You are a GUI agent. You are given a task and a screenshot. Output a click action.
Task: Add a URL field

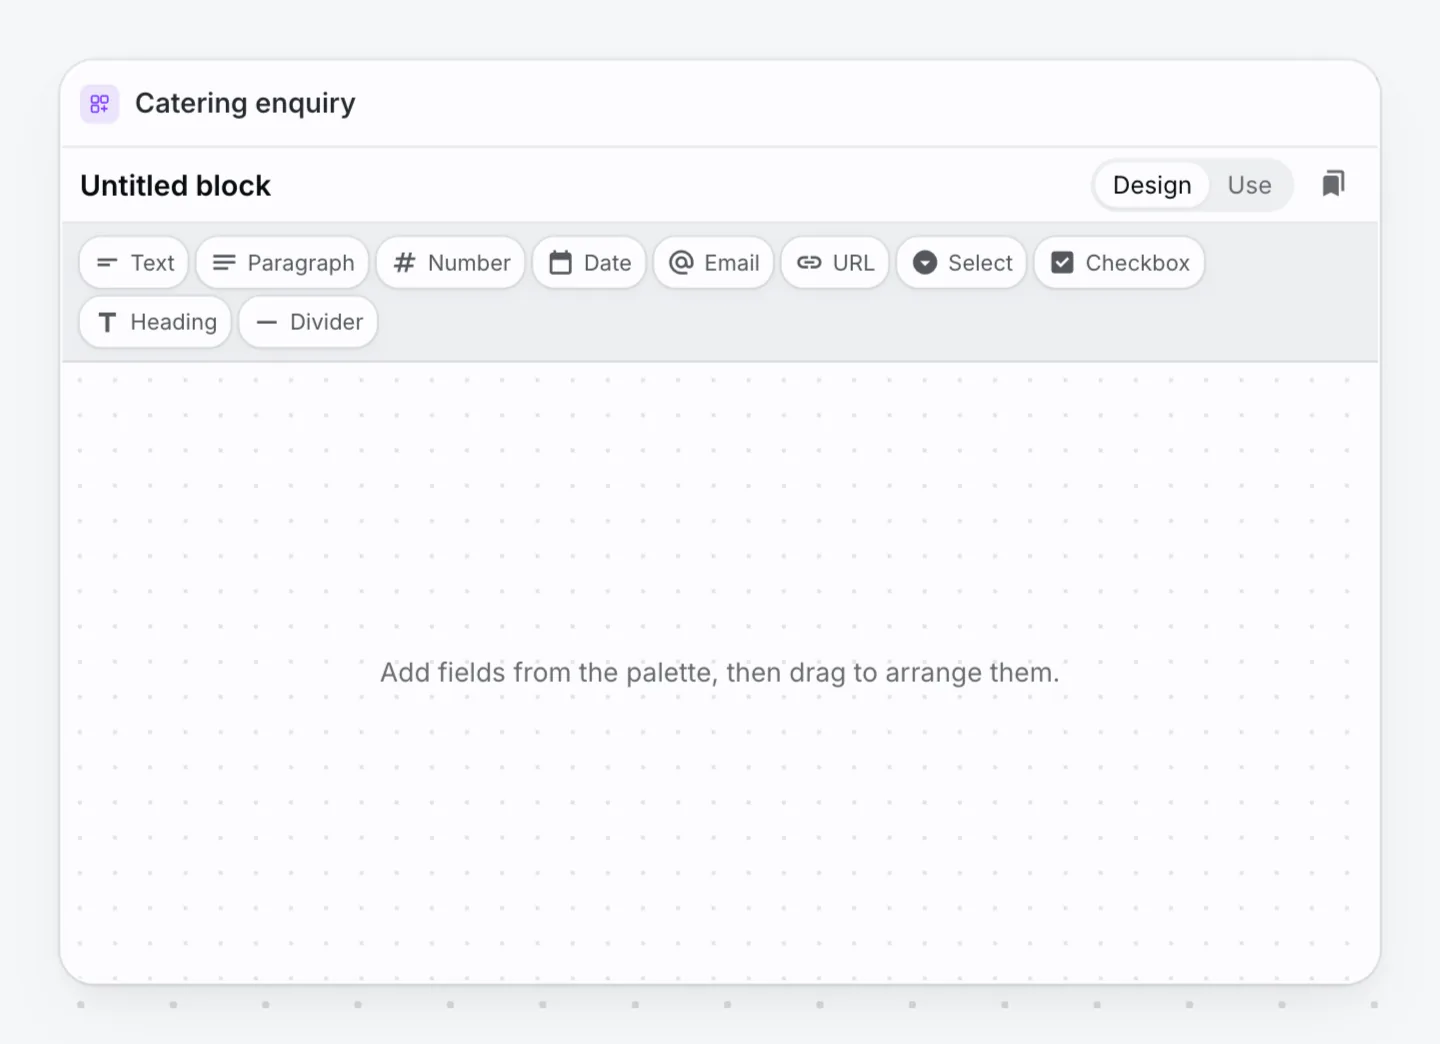point(835,263)
